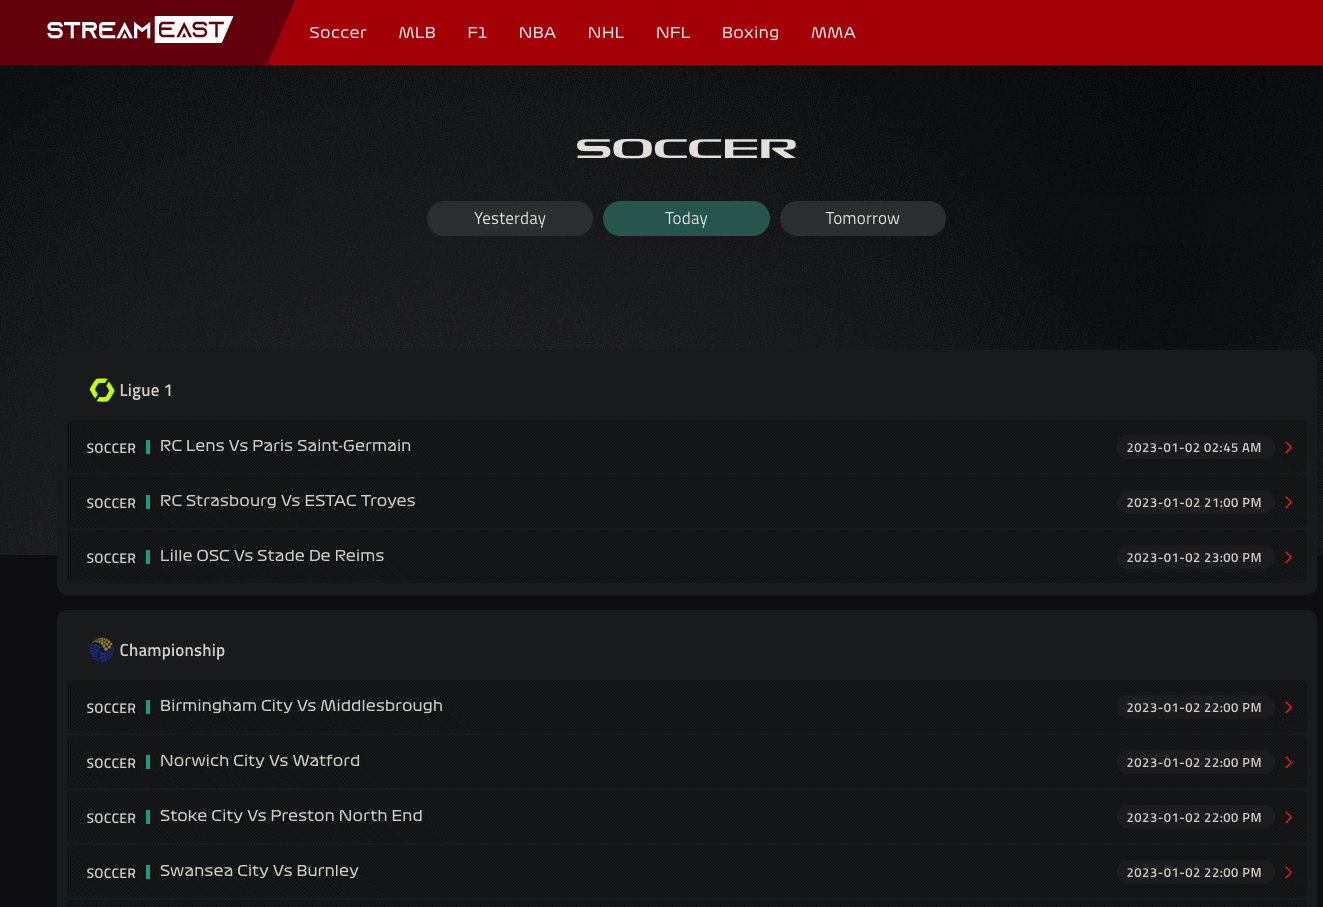Open the RC Lens vs Paris Saint-Germain link

point(285,446)
